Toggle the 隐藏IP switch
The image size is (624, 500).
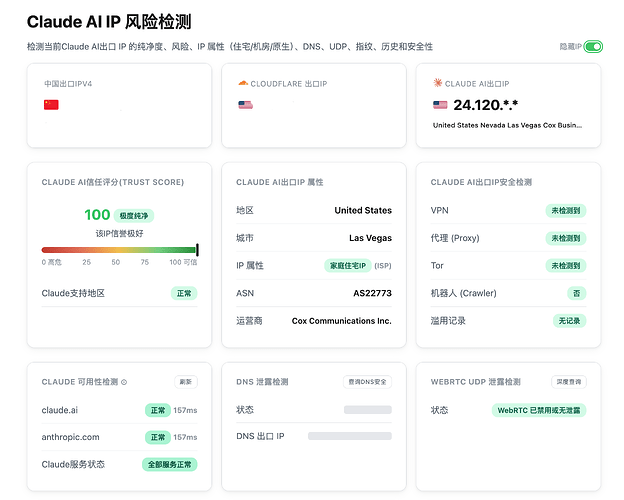point(593,47)
